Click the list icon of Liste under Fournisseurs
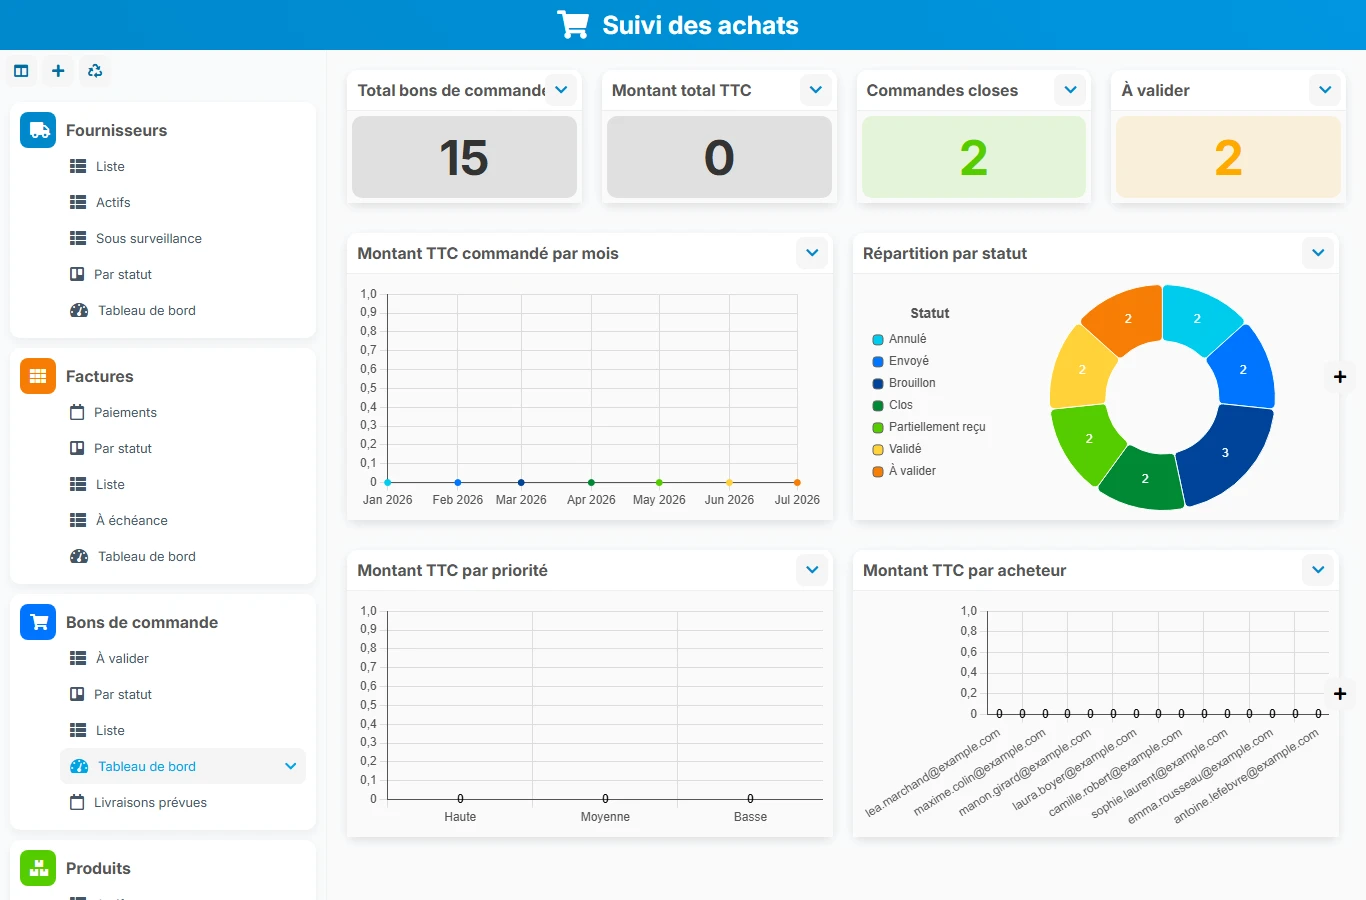The height and width of the screenshot is (900, 1366). coord(78,167)
